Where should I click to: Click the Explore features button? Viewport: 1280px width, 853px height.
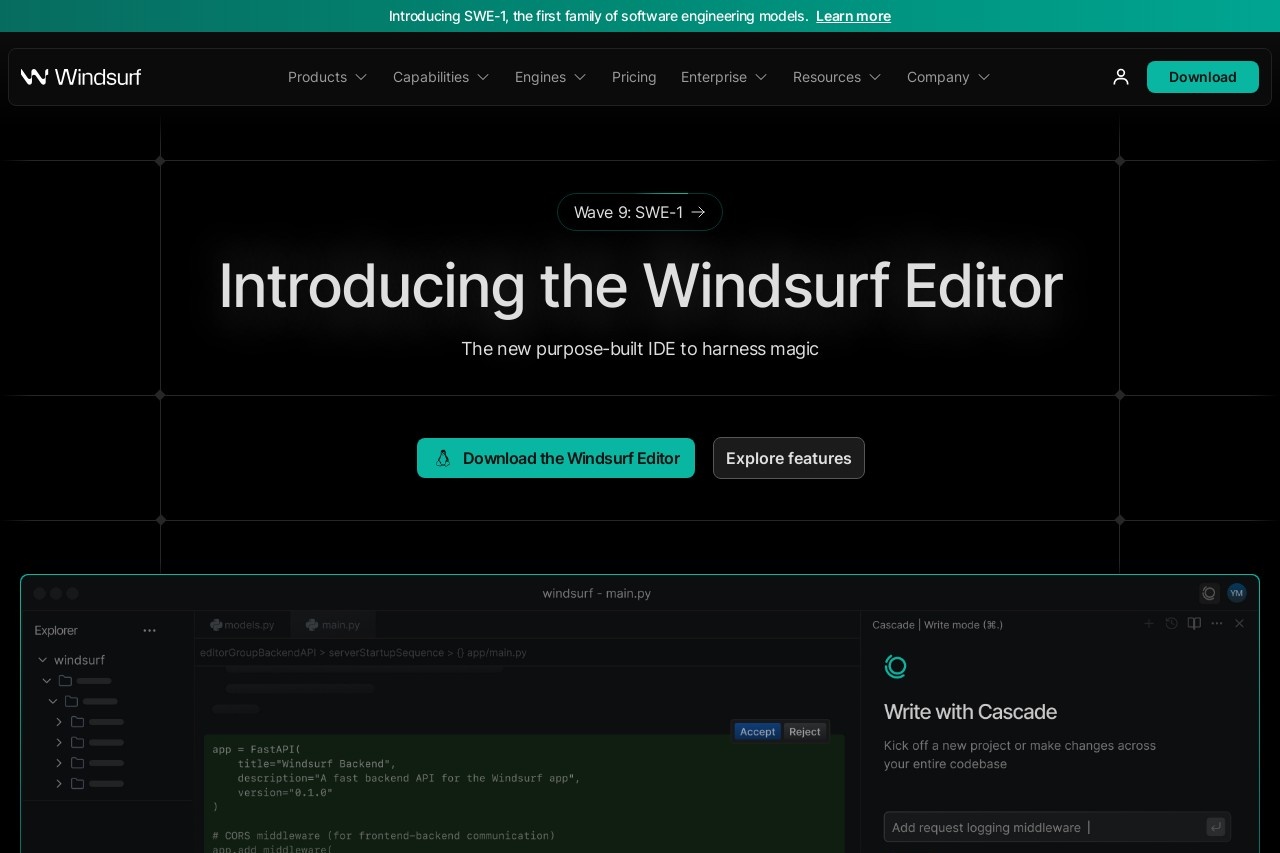click(x=788, y=458)
